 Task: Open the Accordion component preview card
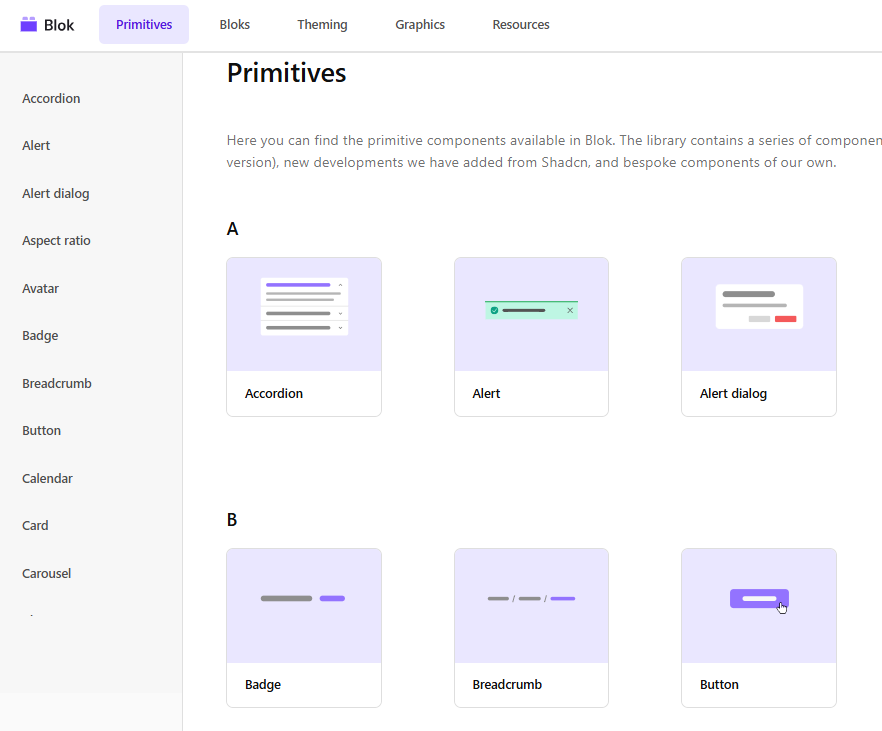click(x=304, y=337)
